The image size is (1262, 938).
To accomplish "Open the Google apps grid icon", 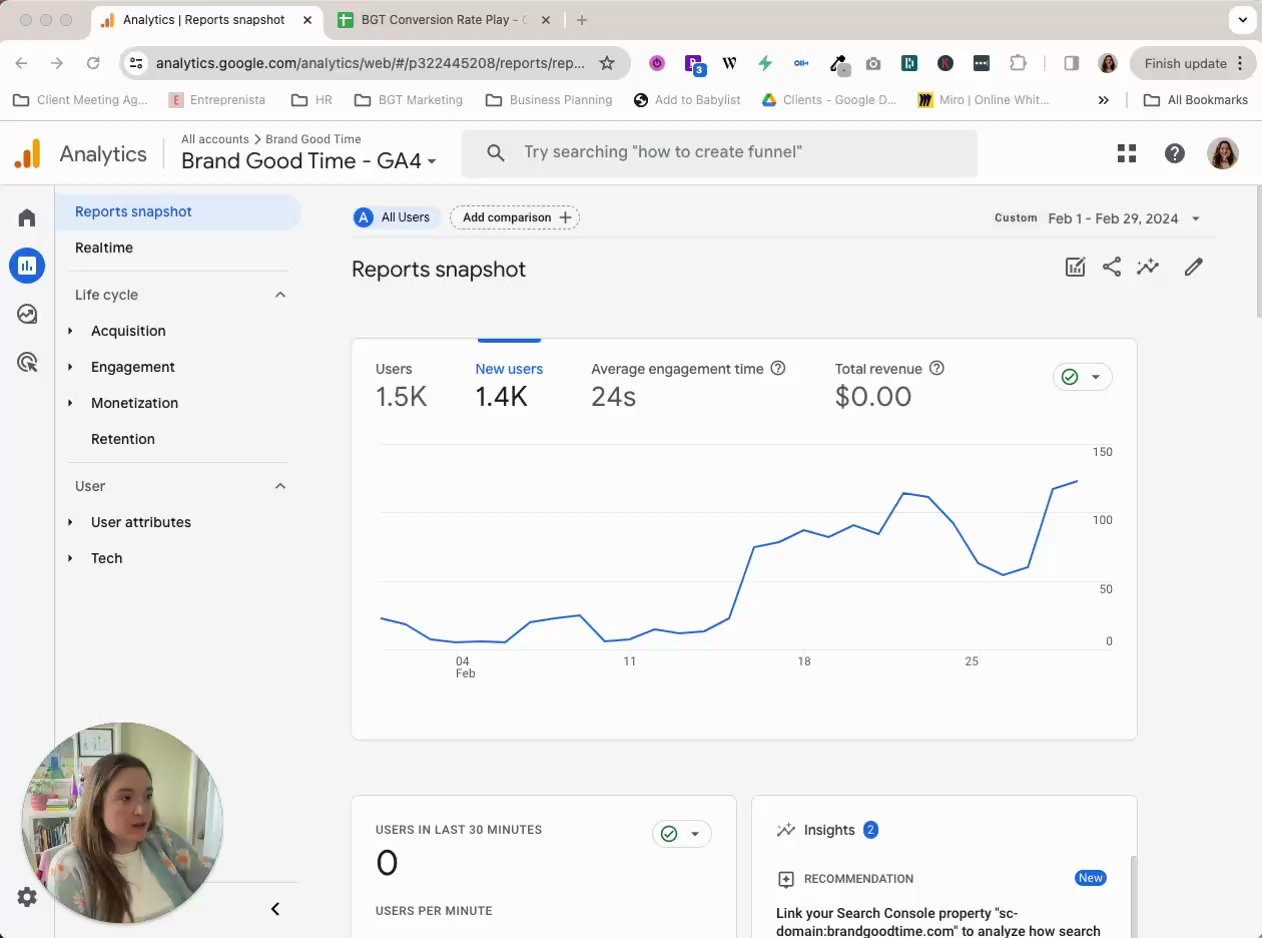I will click(1127, 153).
